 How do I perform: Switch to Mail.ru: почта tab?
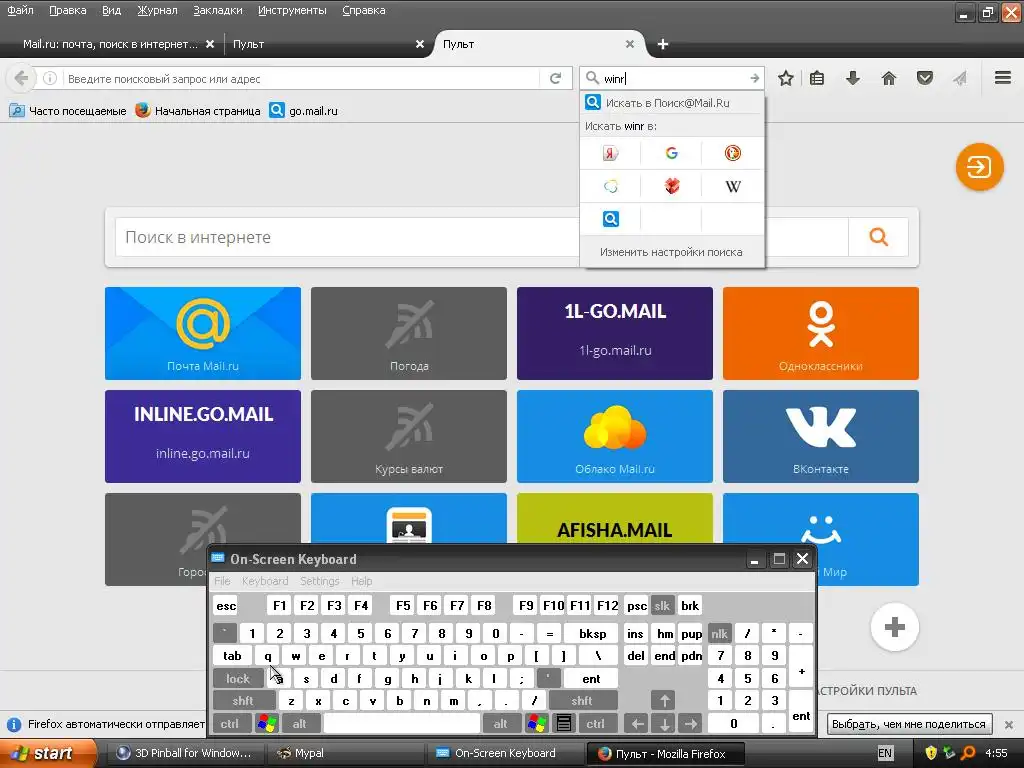tap(110, 44)
